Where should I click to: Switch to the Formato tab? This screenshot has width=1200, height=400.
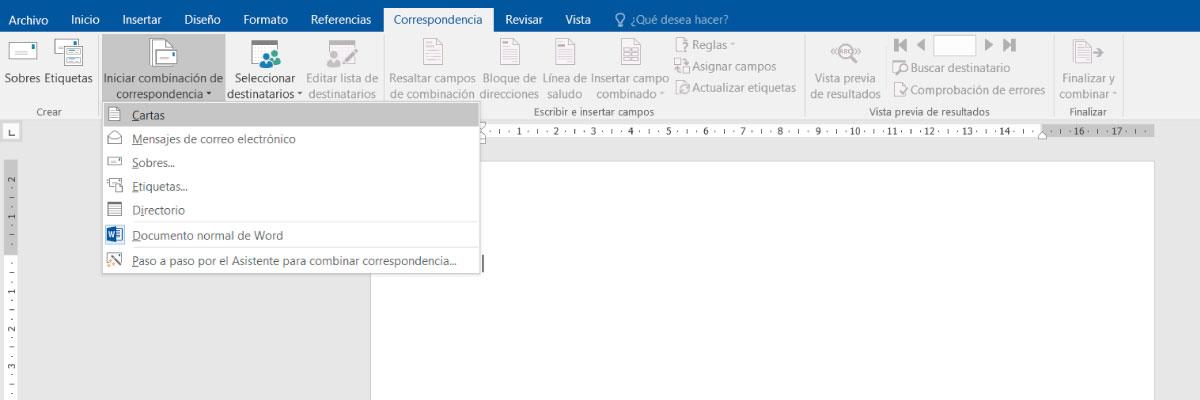point(267,19)
